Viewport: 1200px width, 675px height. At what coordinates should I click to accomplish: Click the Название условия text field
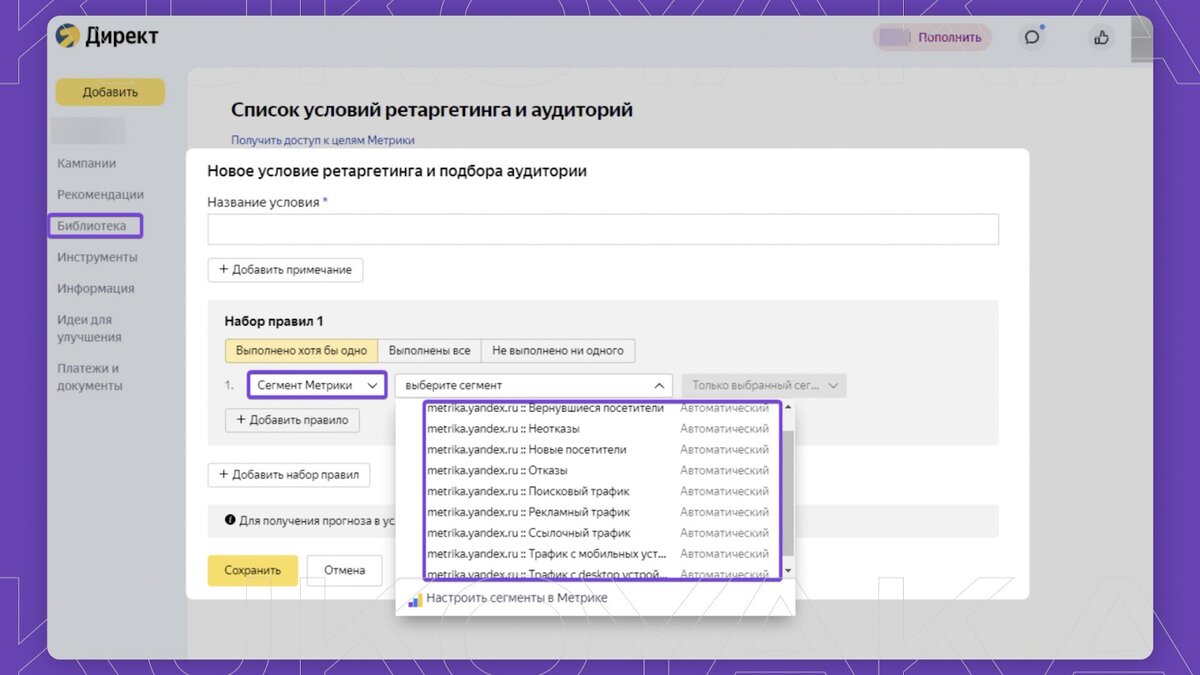pos(603,229)
